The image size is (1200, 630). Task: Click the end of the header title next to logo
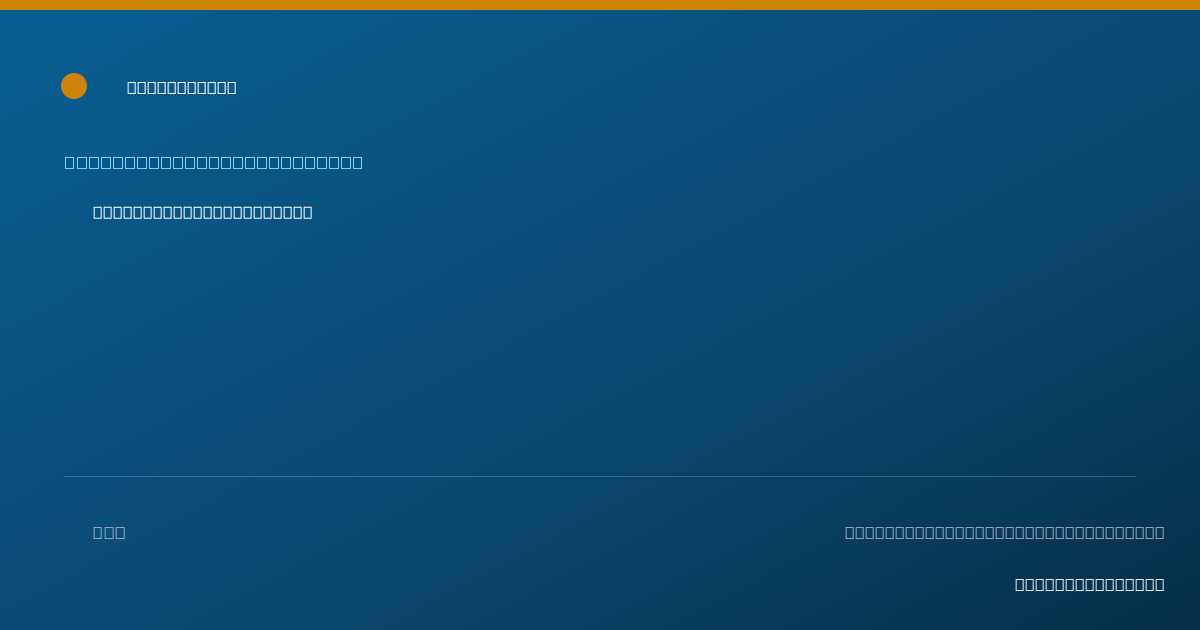[x=231, y=88]
